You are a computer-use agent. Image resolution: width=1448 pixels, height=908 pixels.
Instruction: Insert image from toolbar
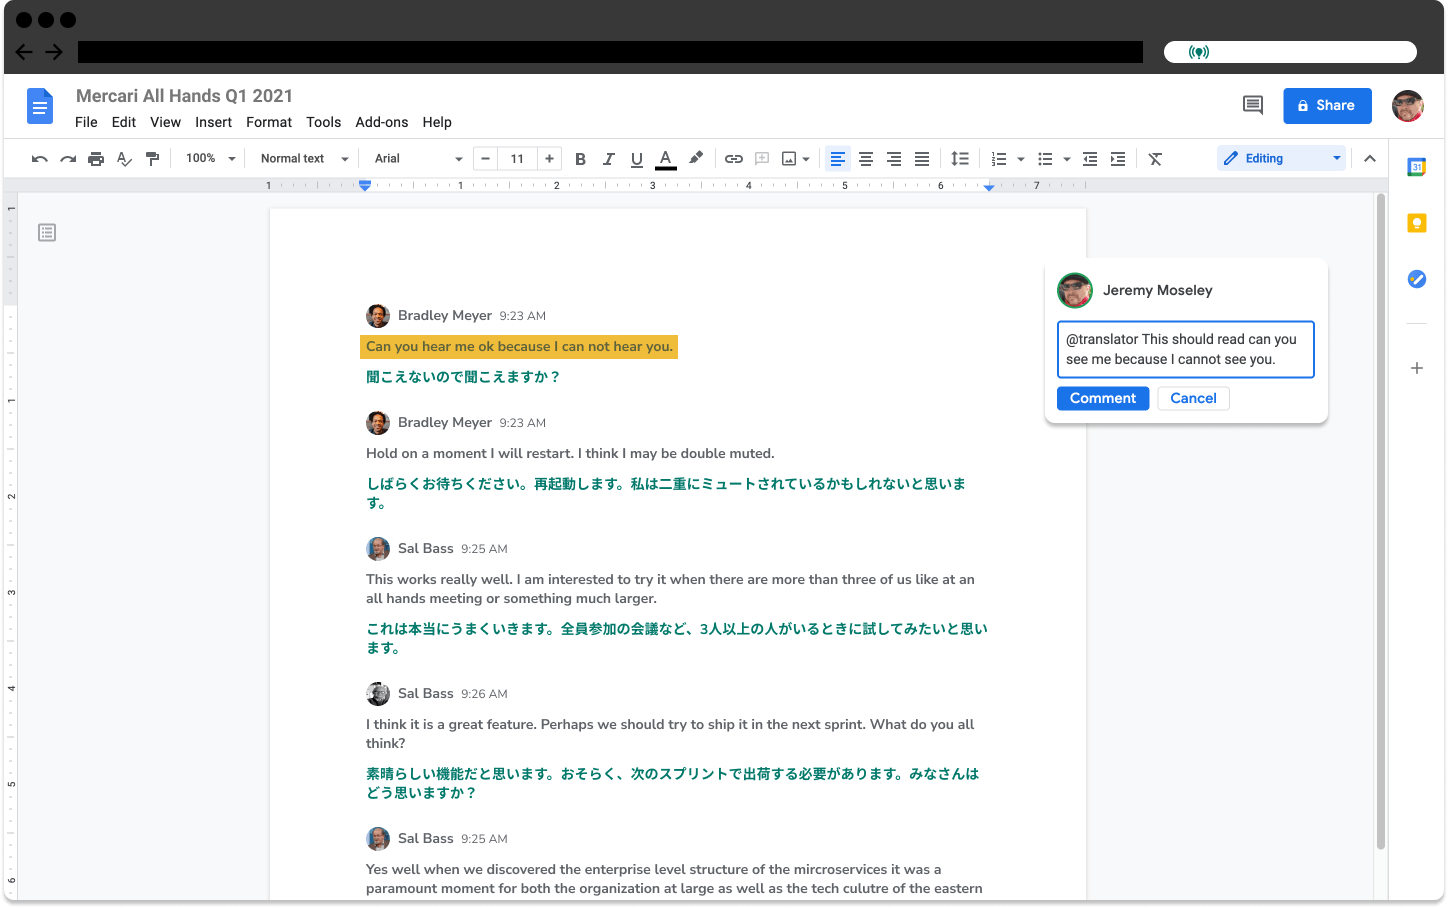point(789,159)
